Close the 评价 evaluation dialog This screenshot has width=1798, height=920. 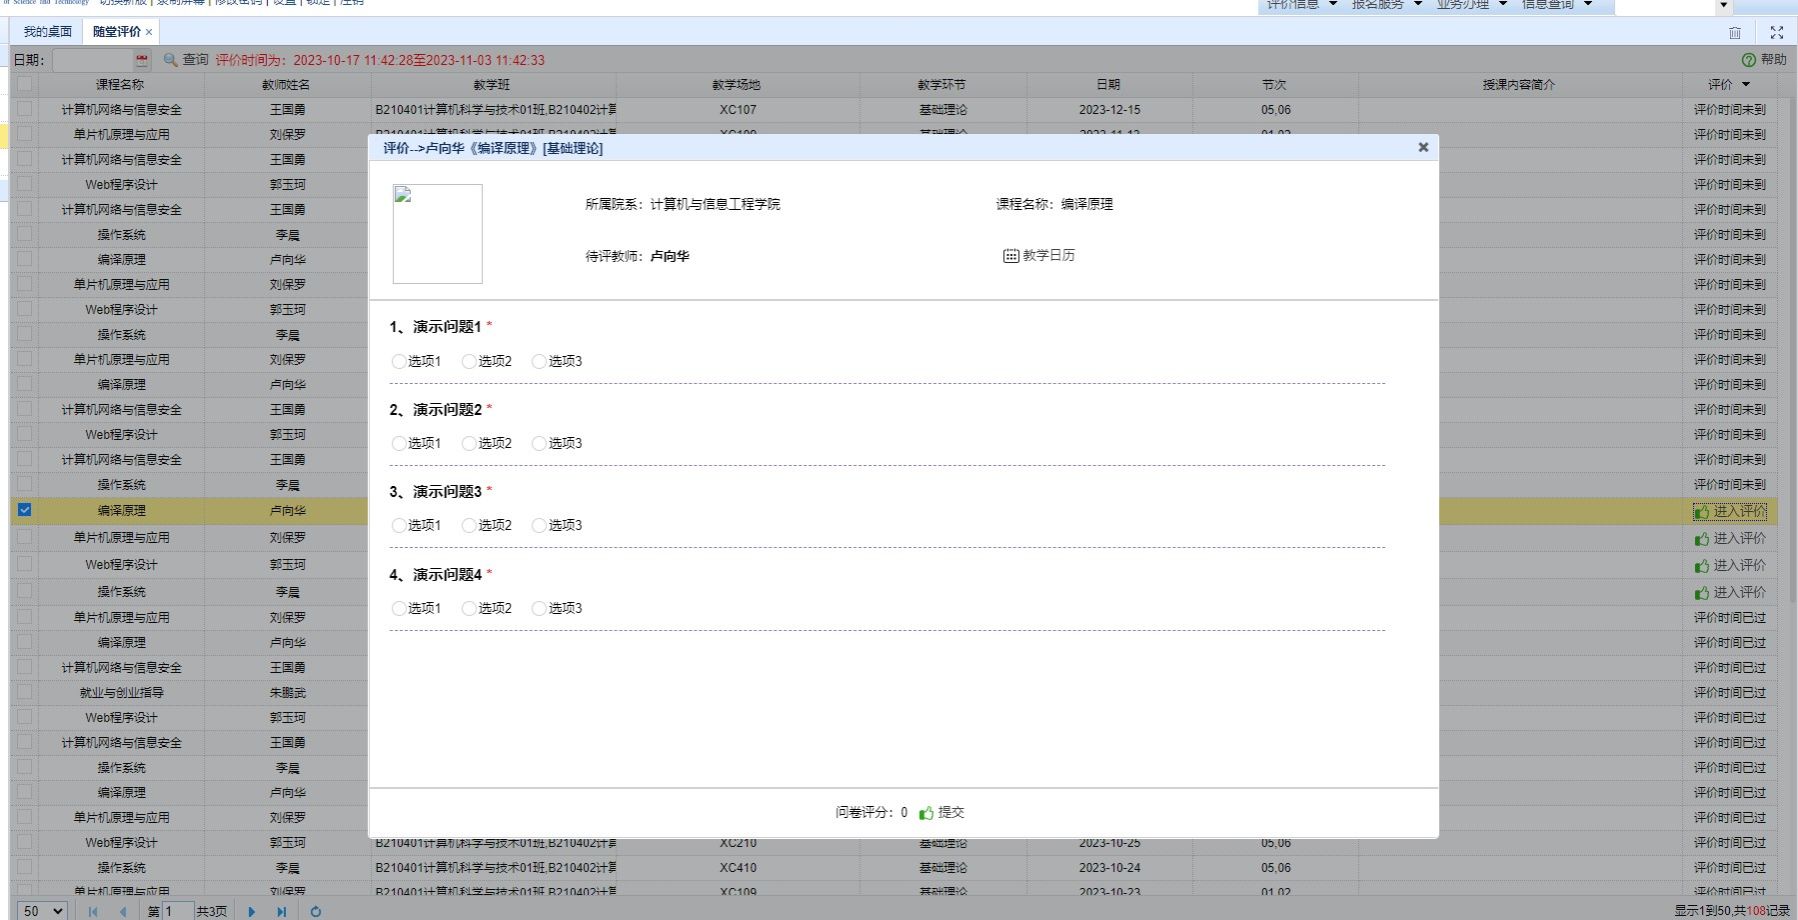coord(1423,147)
